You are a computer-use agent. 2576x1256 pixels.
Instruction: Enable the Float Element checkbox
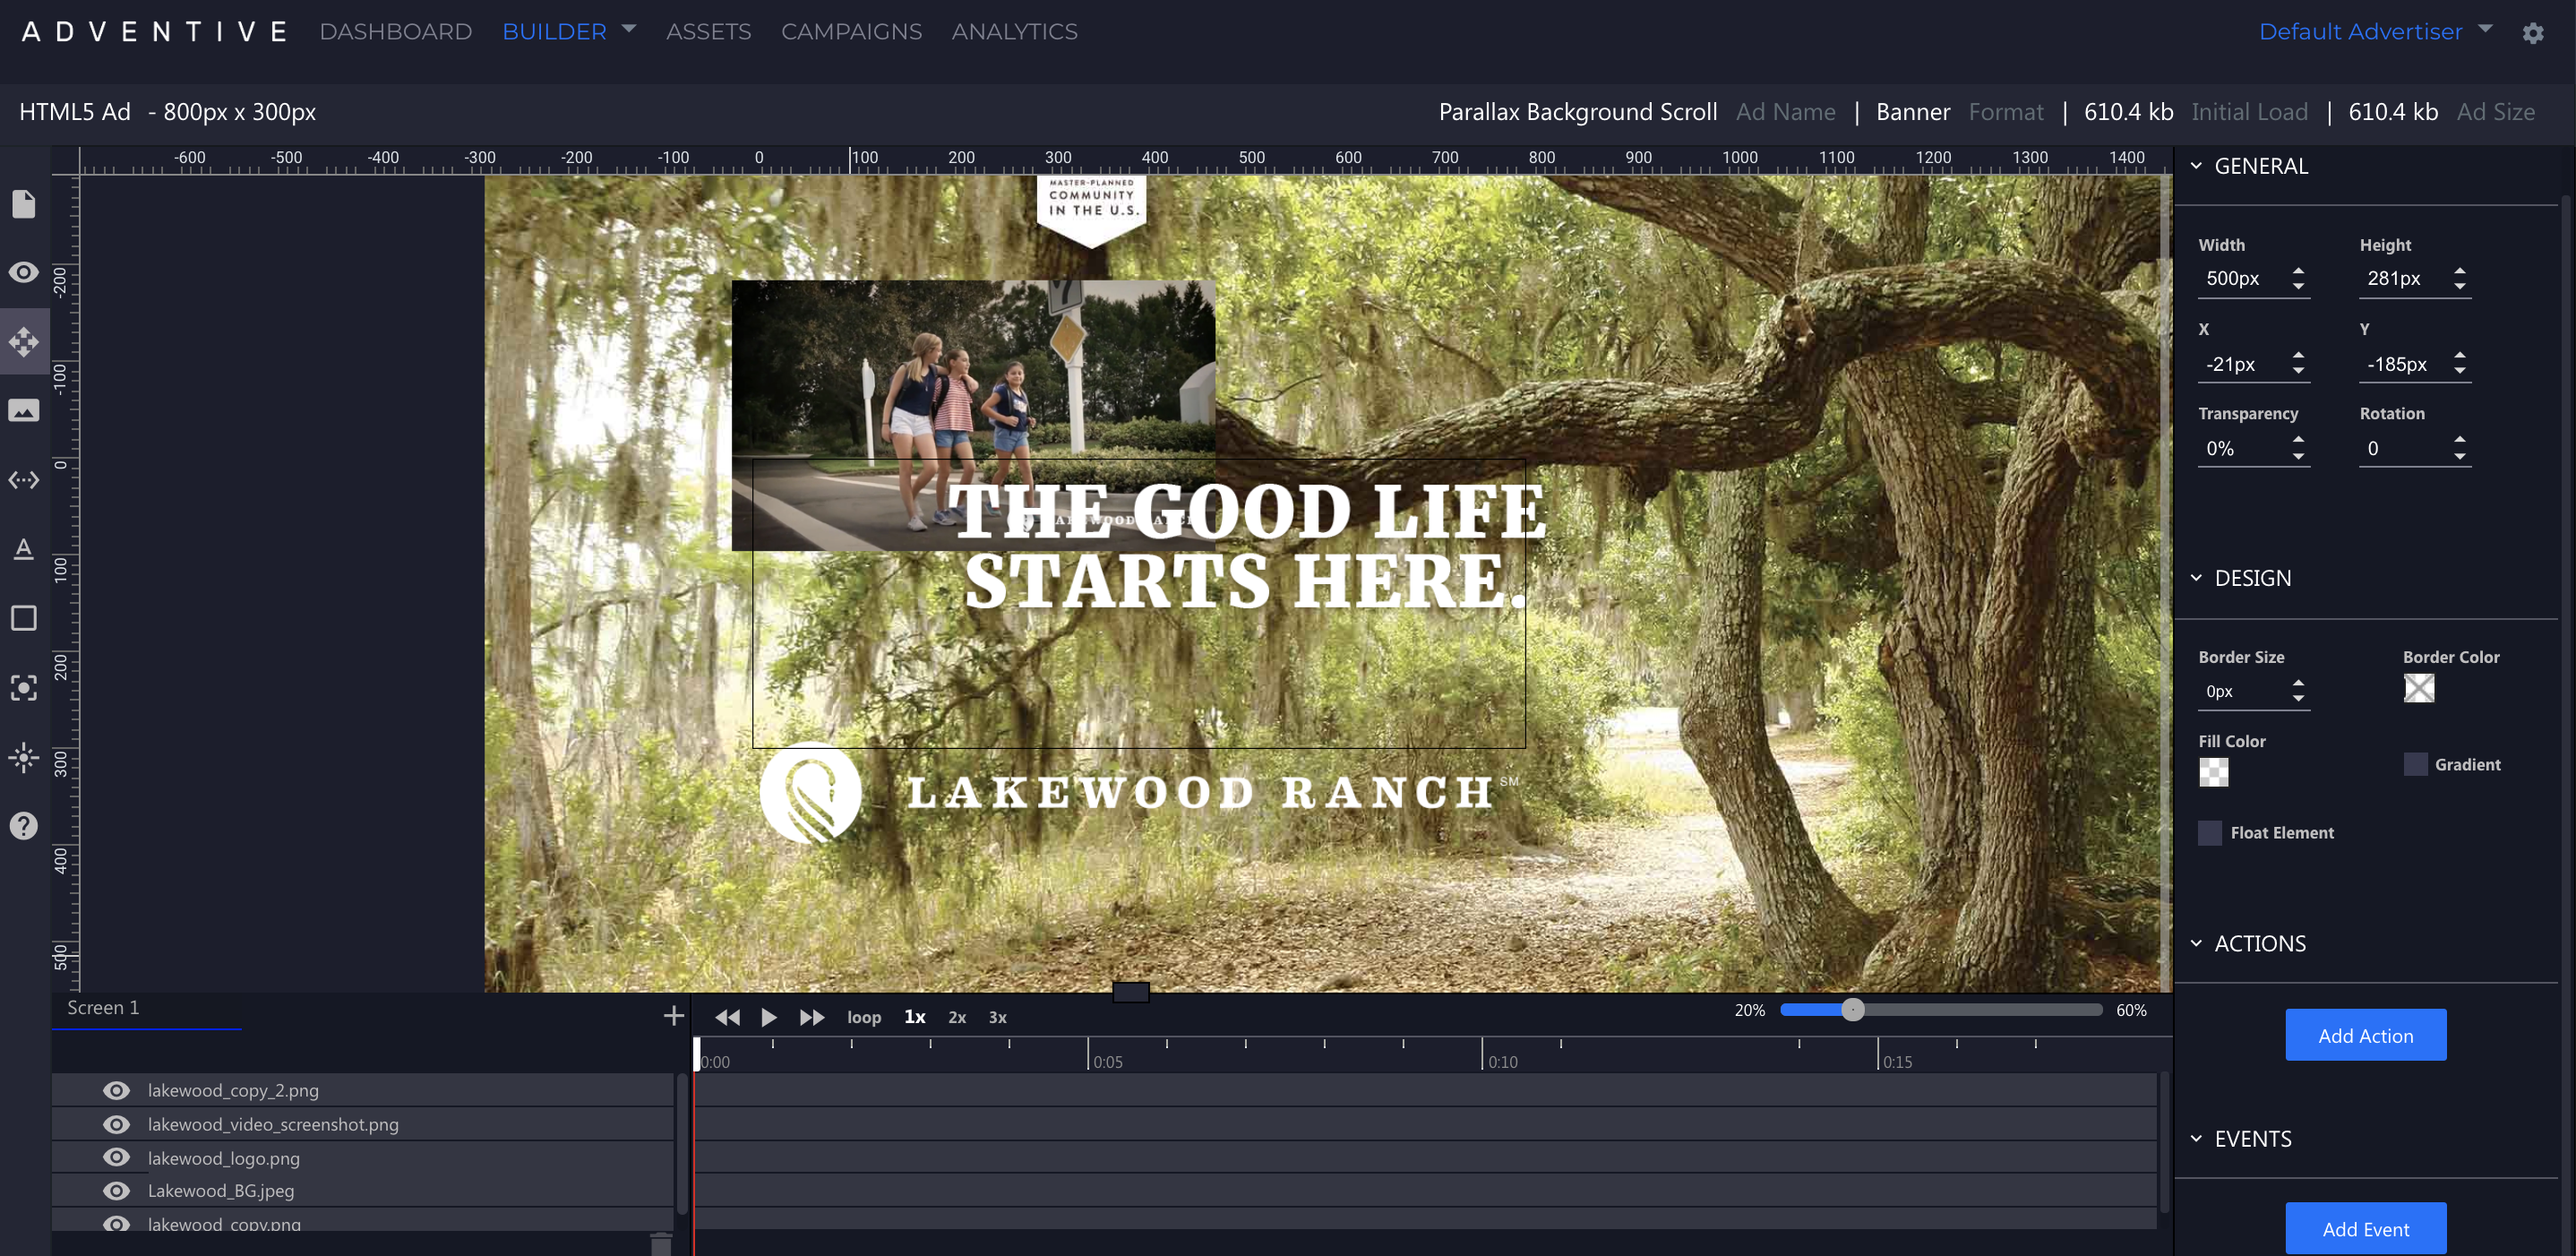pos(2210,832)
